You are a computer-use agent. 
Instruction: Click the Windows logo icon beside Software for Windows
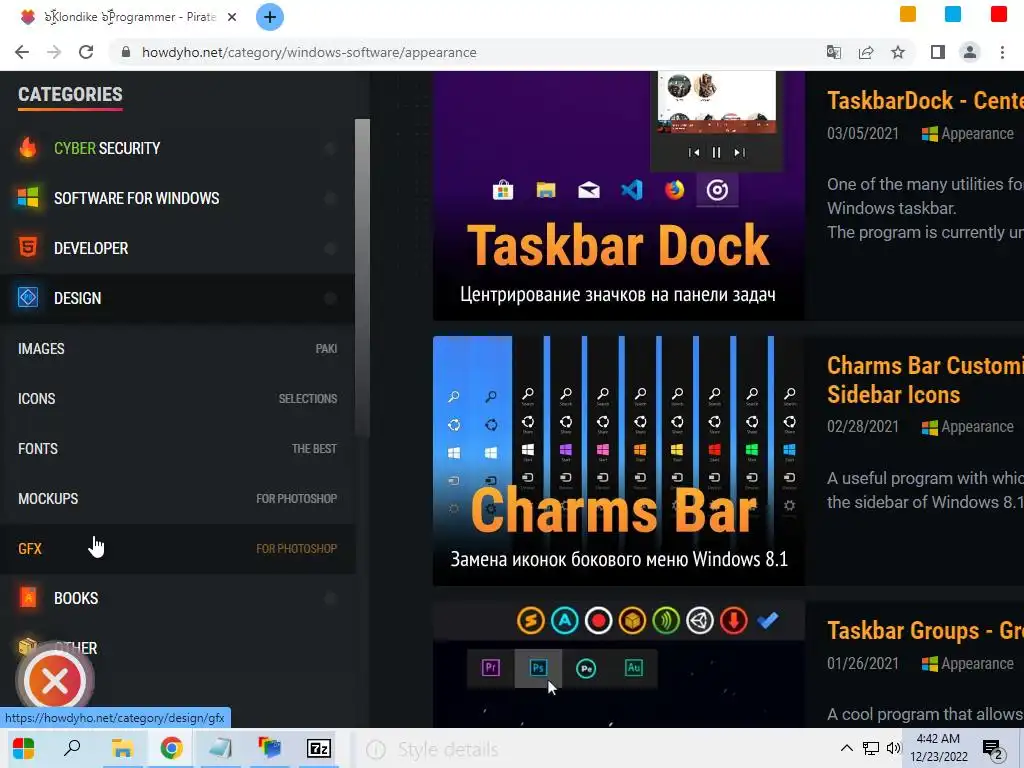click(x=27, y=197)
